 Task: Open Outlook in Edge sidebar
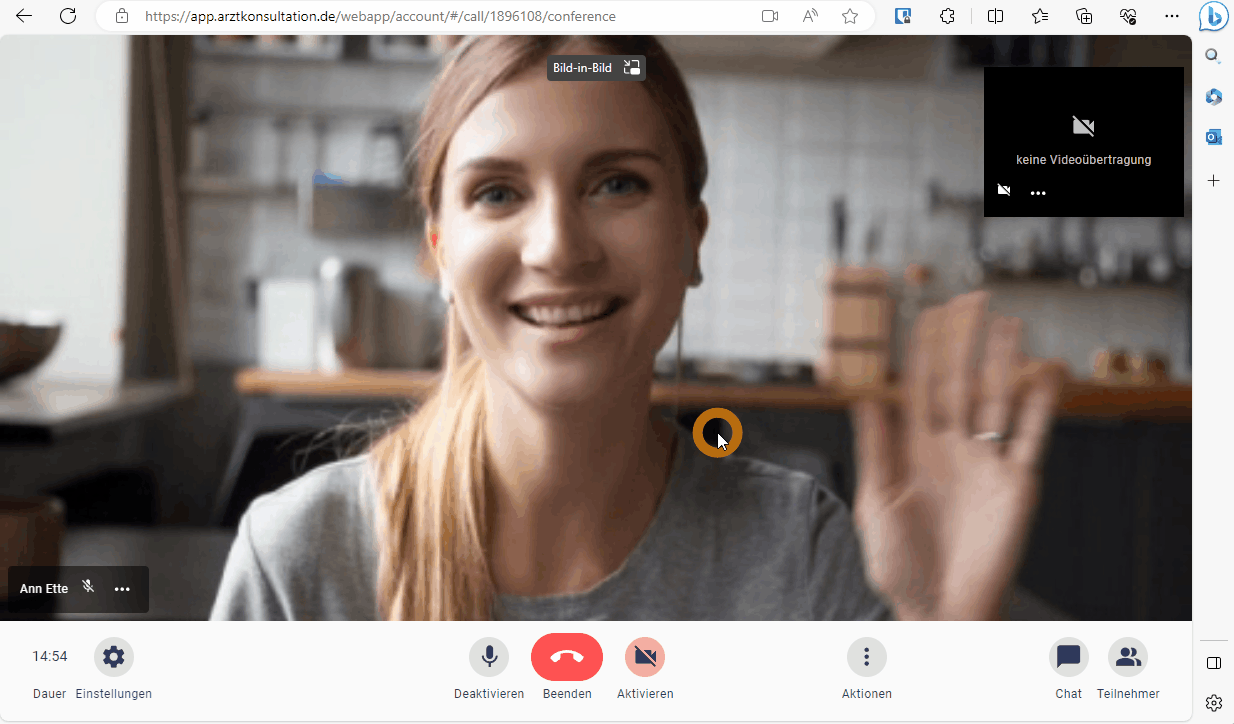[1214, 137]
